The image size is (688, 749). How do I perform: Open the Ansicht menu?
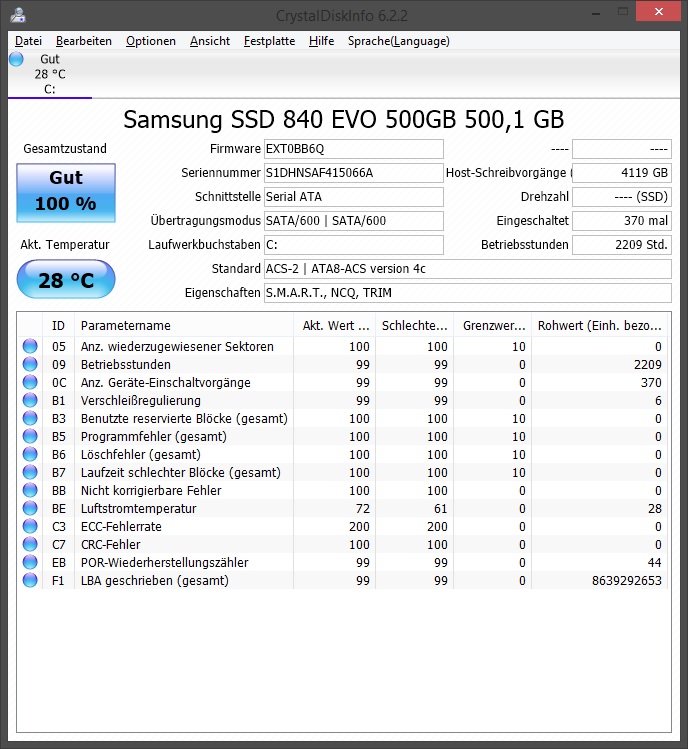coord(210,41)
